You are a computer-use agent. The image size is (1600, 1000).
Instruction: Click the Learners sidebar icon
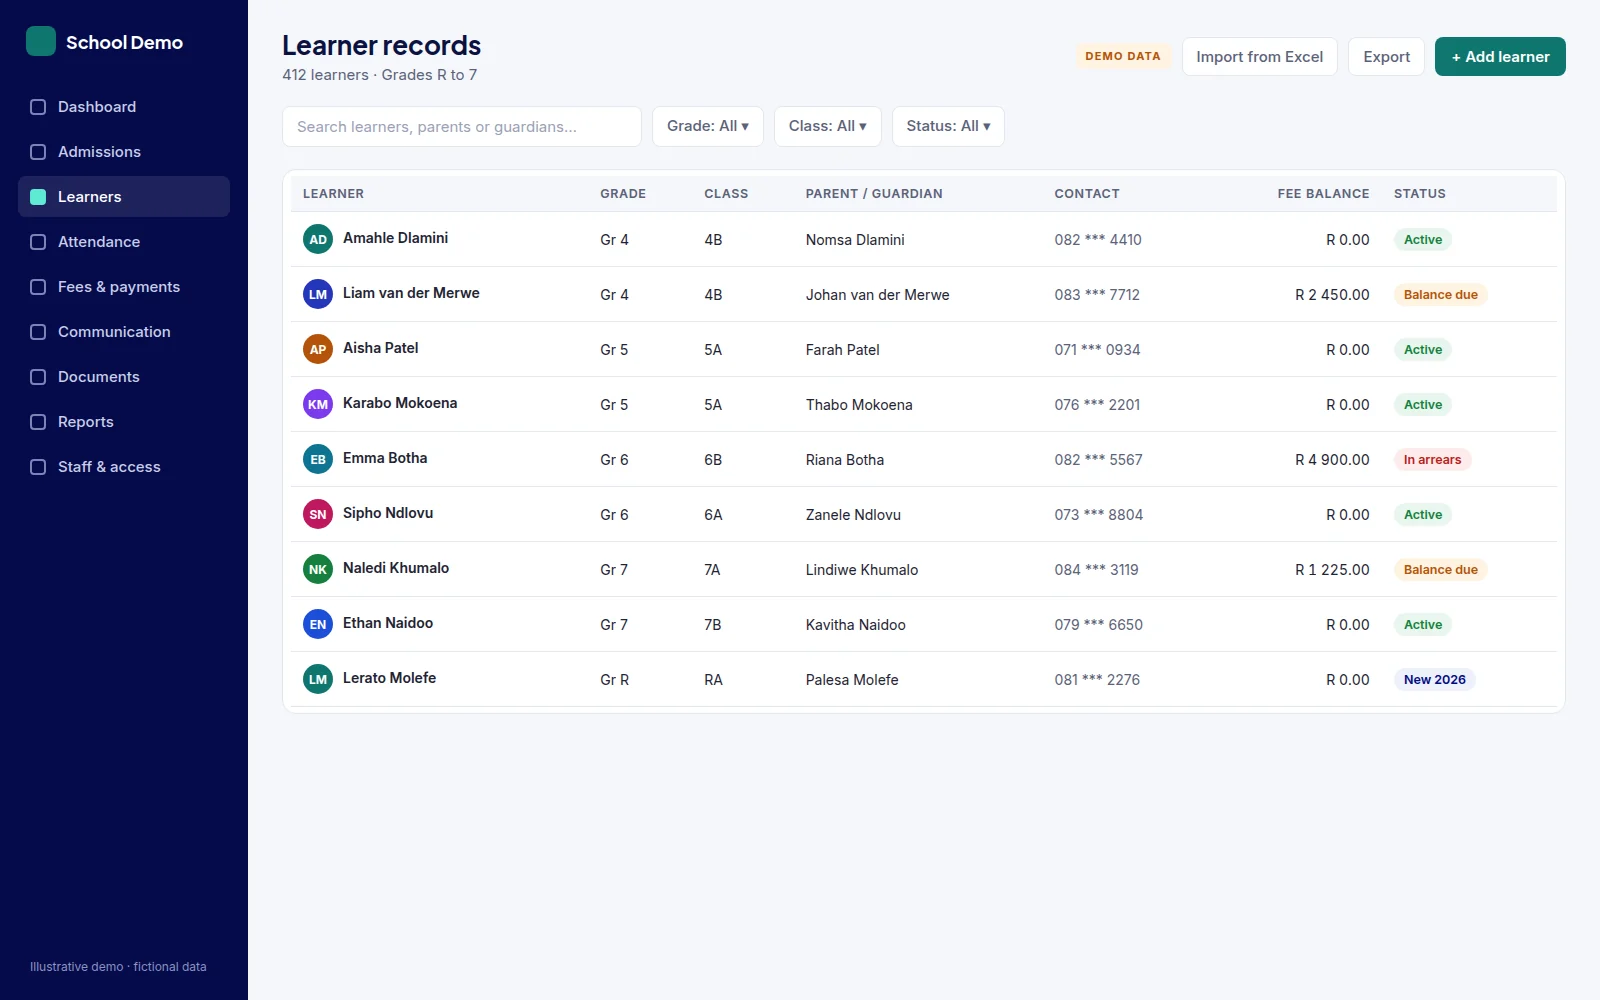[x=38, y=197]
